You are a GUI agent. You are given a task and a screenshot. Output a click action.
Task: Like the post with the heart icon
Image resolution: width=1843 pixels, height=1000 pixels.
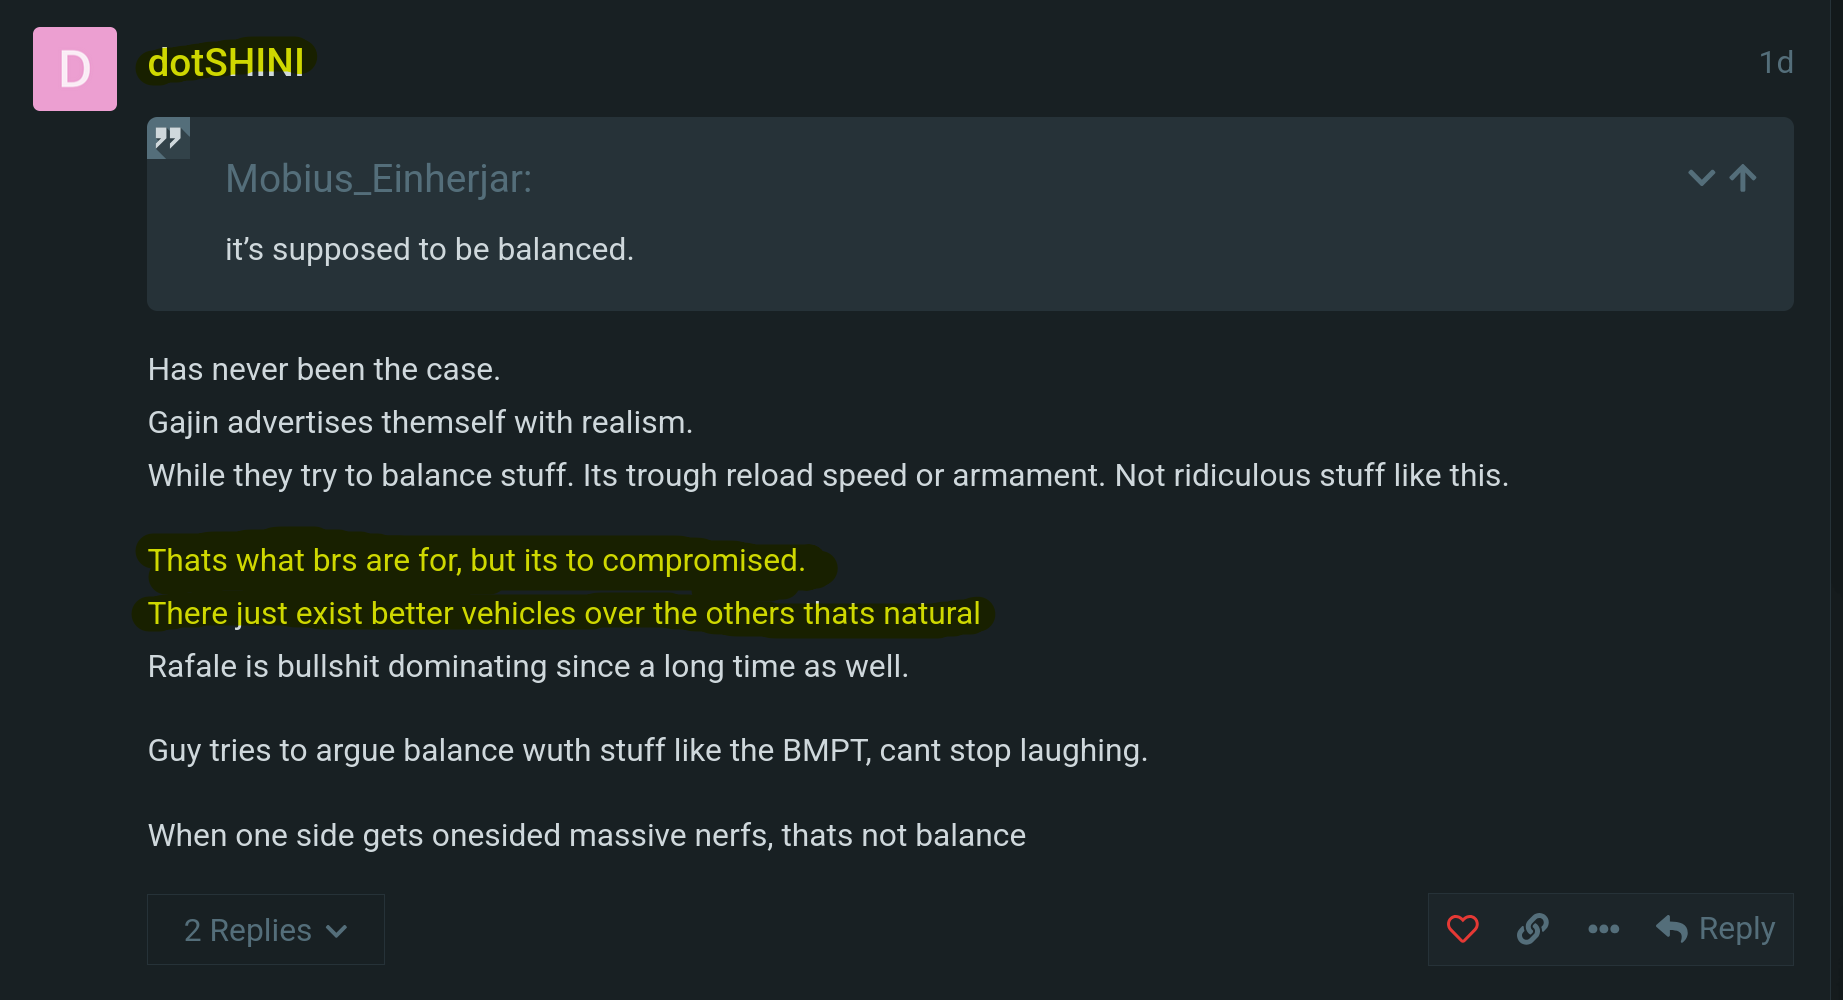pyautogui.click(x=1462, y=929)
